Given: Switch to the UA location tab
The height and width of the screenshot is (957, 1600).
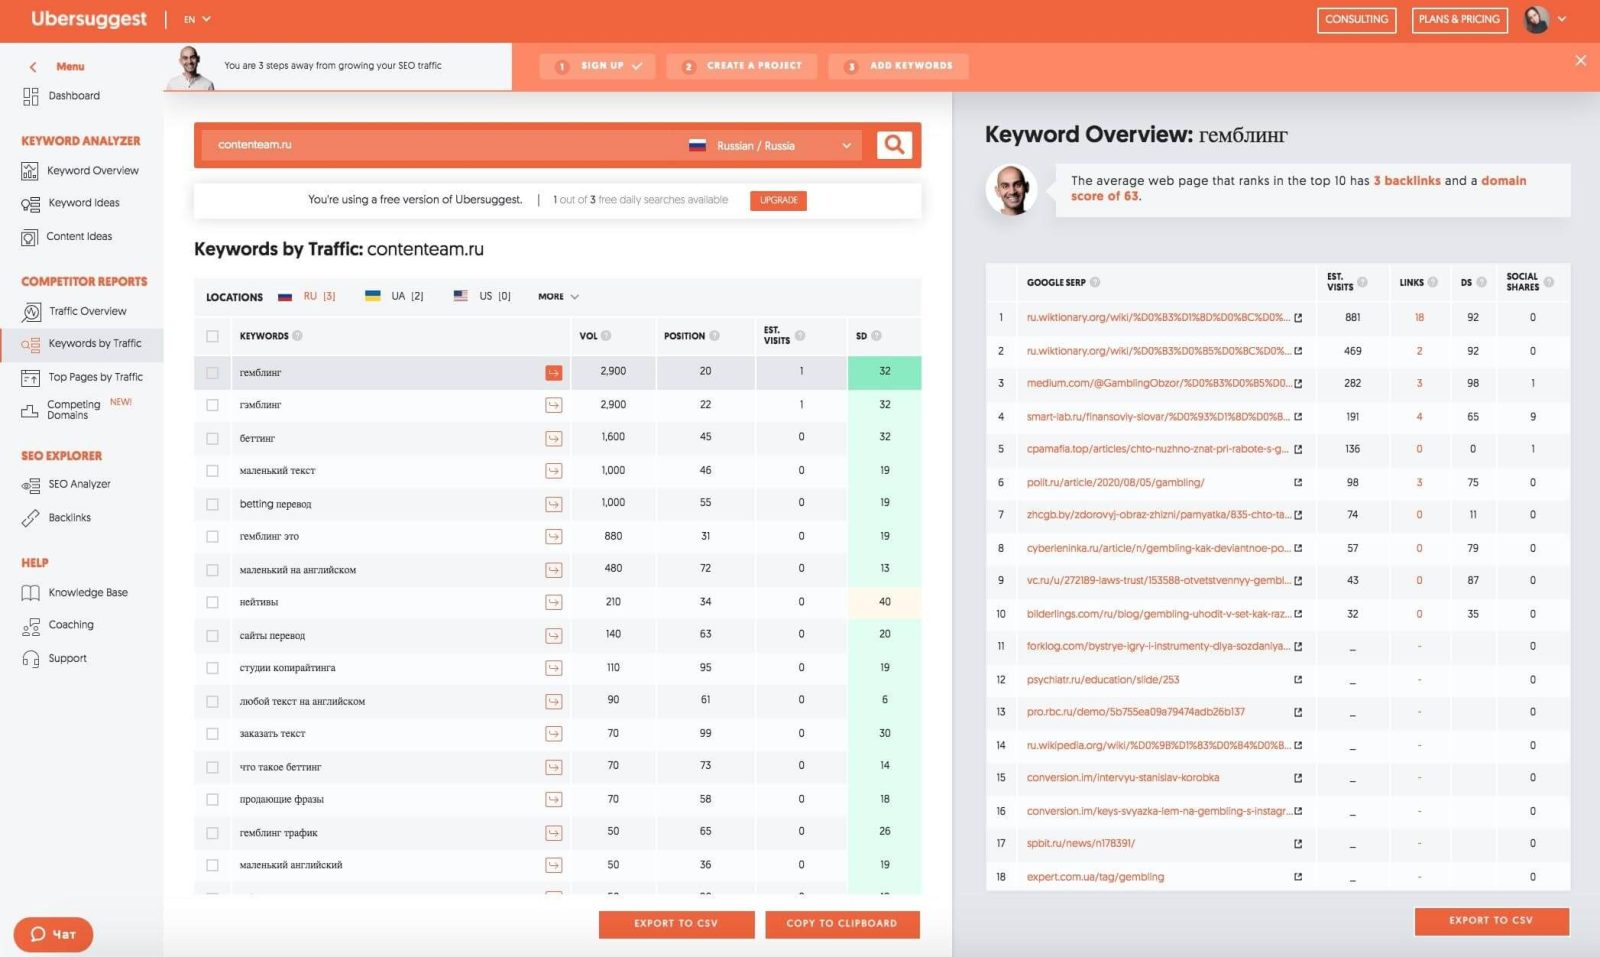Looking at the screenshot, I should 395,297.
